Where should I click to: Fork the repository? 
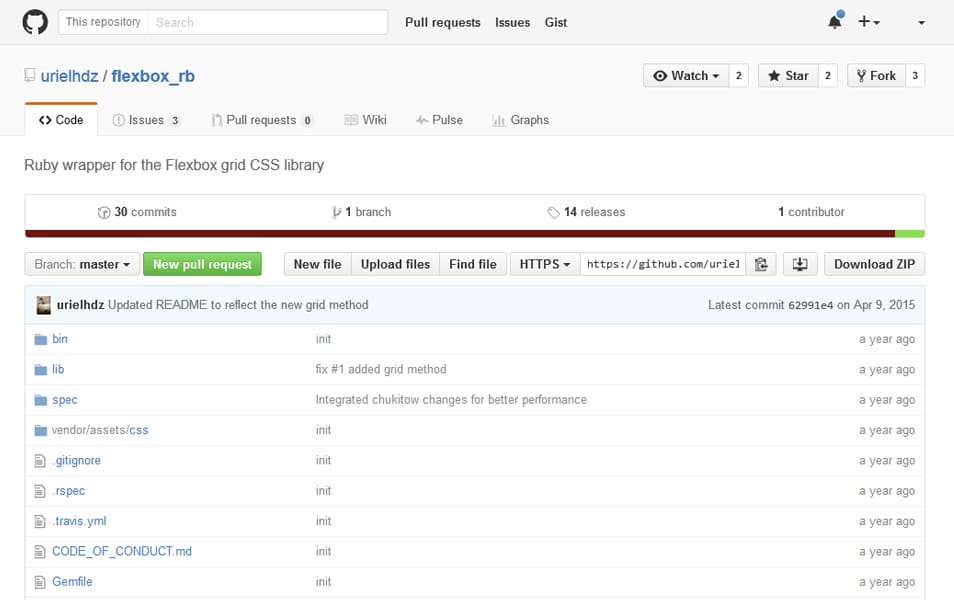(876, 75)
